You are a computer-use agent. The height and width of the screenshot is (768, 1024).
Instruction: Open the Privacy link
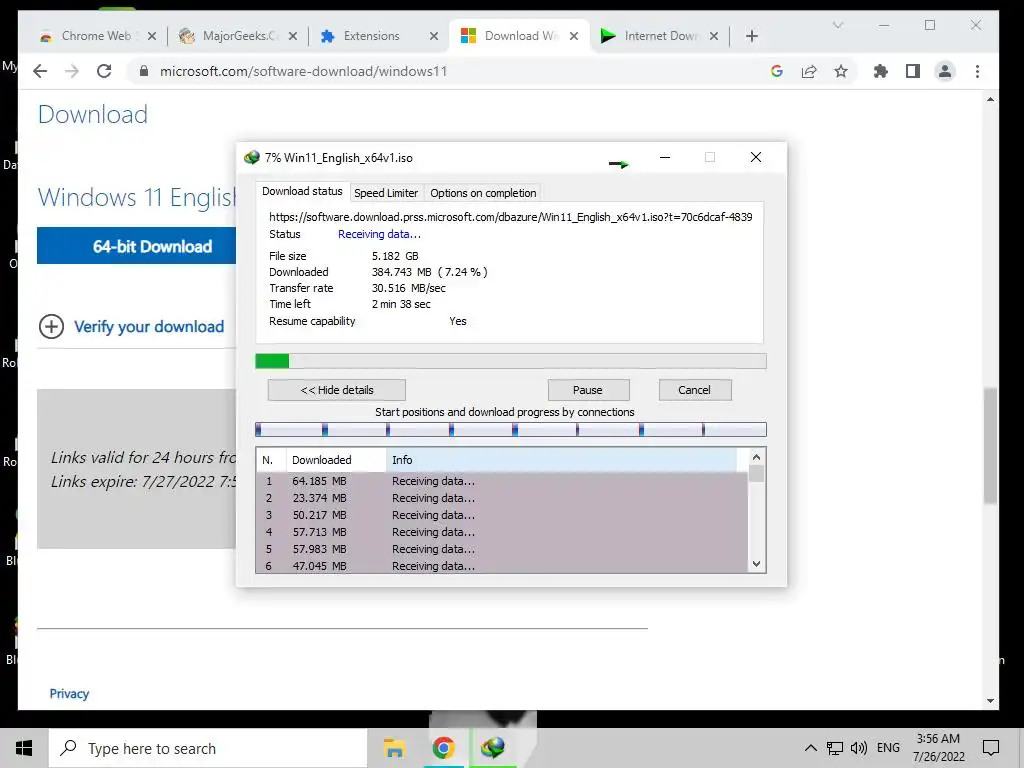tap(69, 694)
